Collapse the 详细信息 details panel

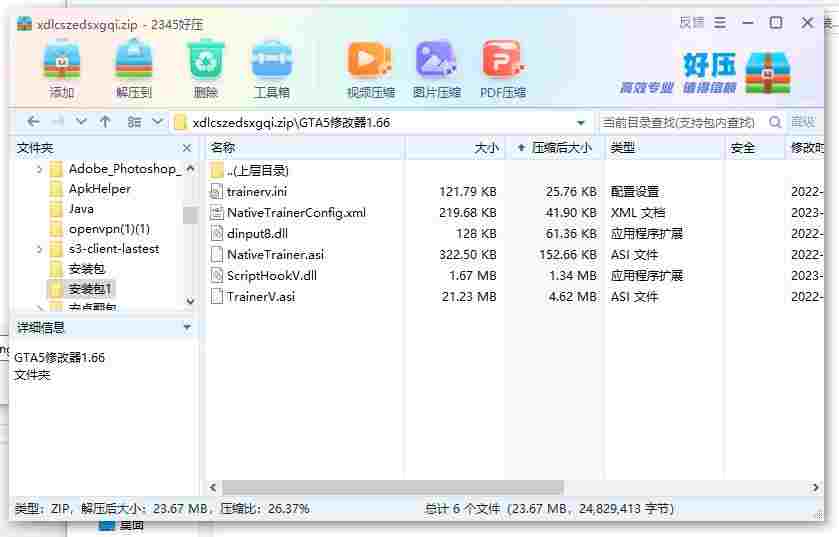(187, 327)
